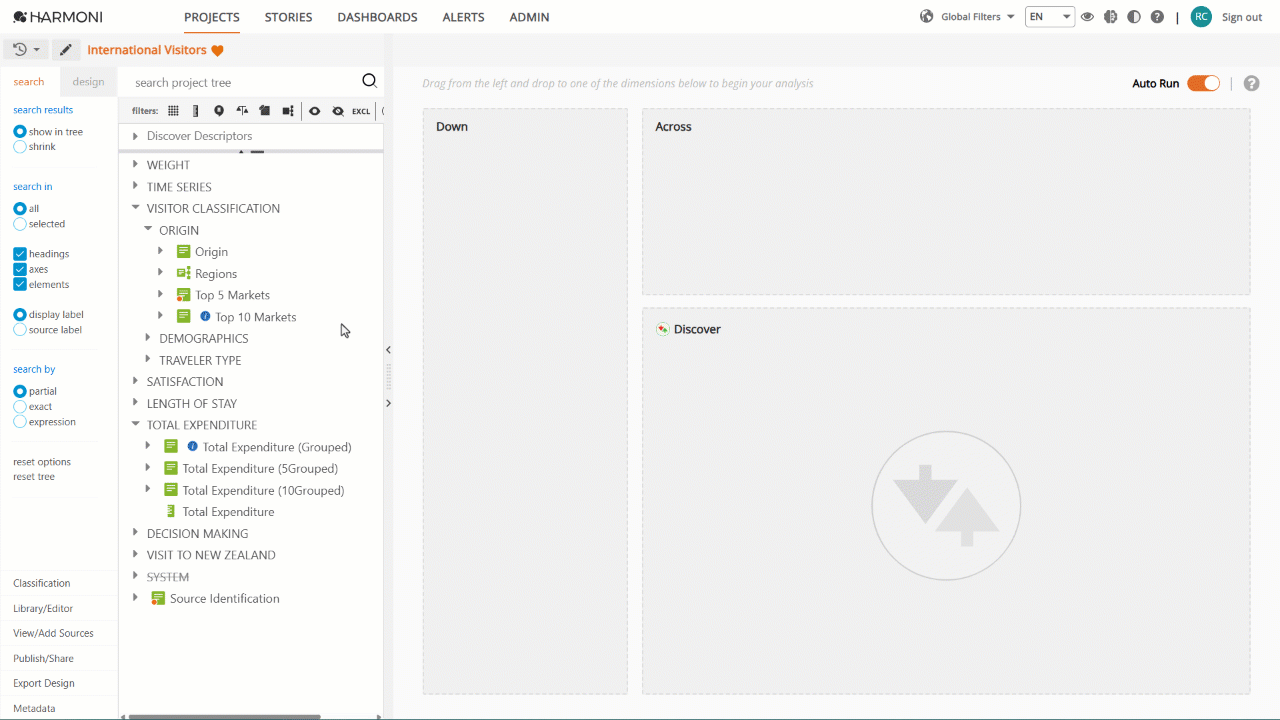
Task: Uncheck the elements checkbox
Action: coord(20,285)
